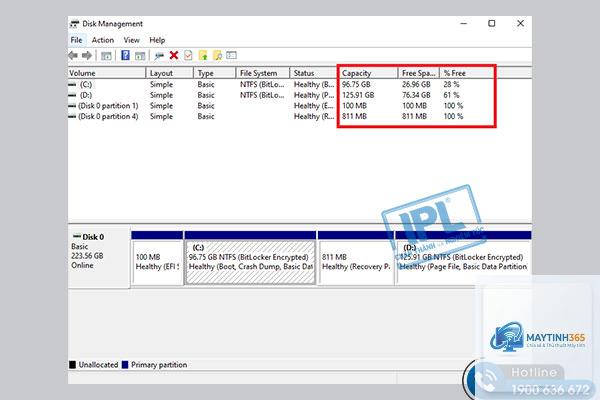The height and width of the screenshot is (400, 600).
Task: Click the Primary partition blue legend swatch
Action: click(x=125, y=365)
